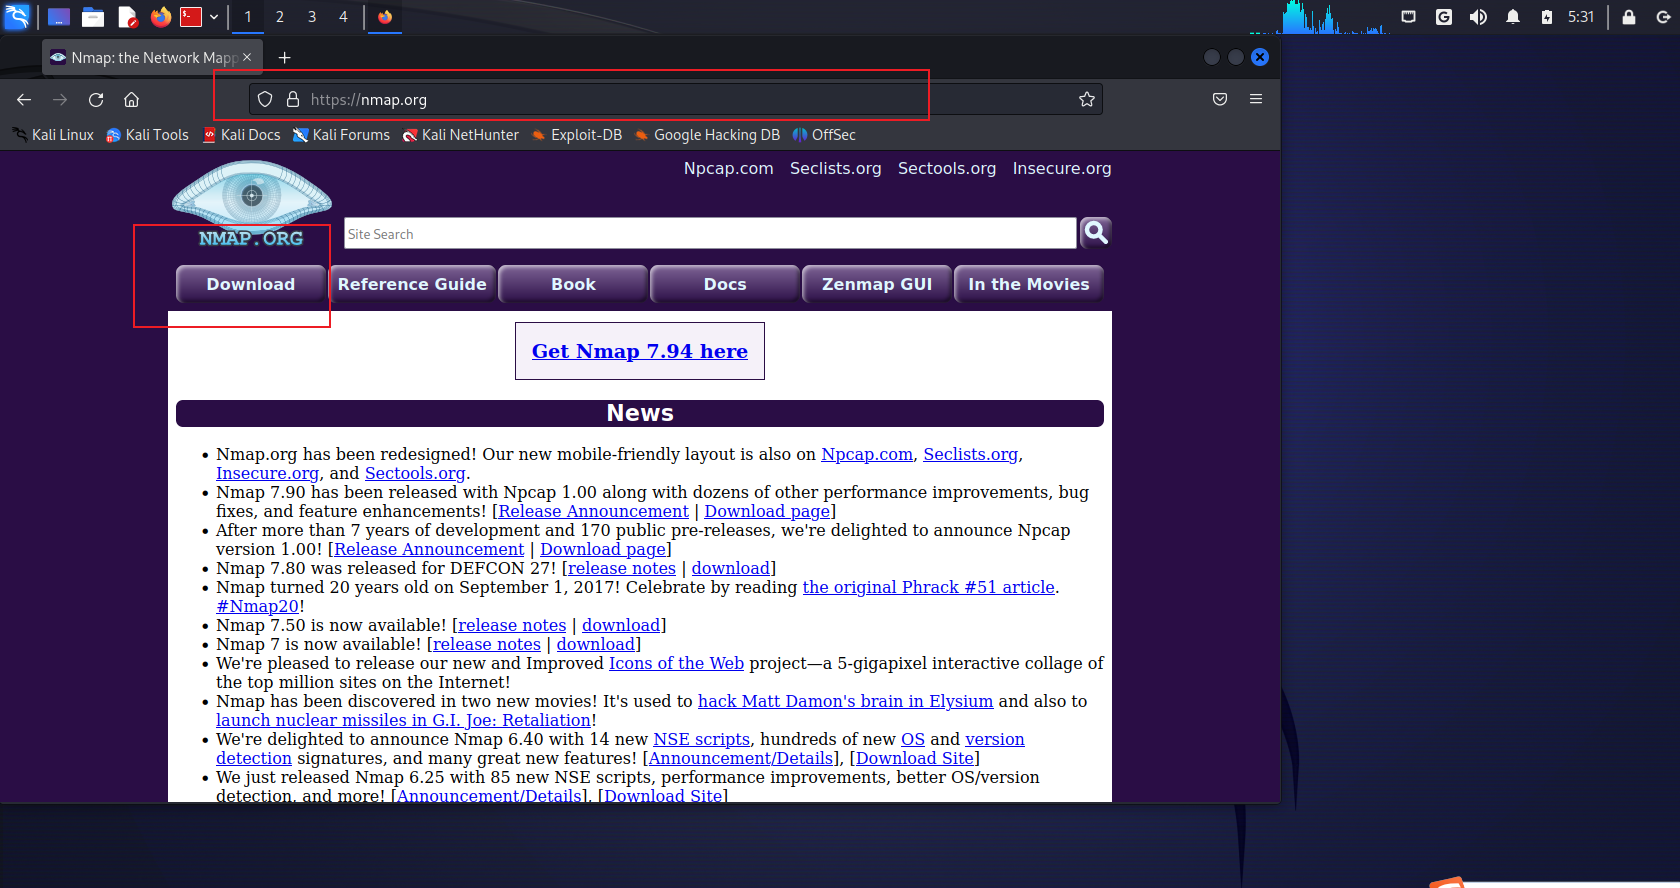Click the show desktop panel icon
1680x888 pixels.
(x=59, y=17)
